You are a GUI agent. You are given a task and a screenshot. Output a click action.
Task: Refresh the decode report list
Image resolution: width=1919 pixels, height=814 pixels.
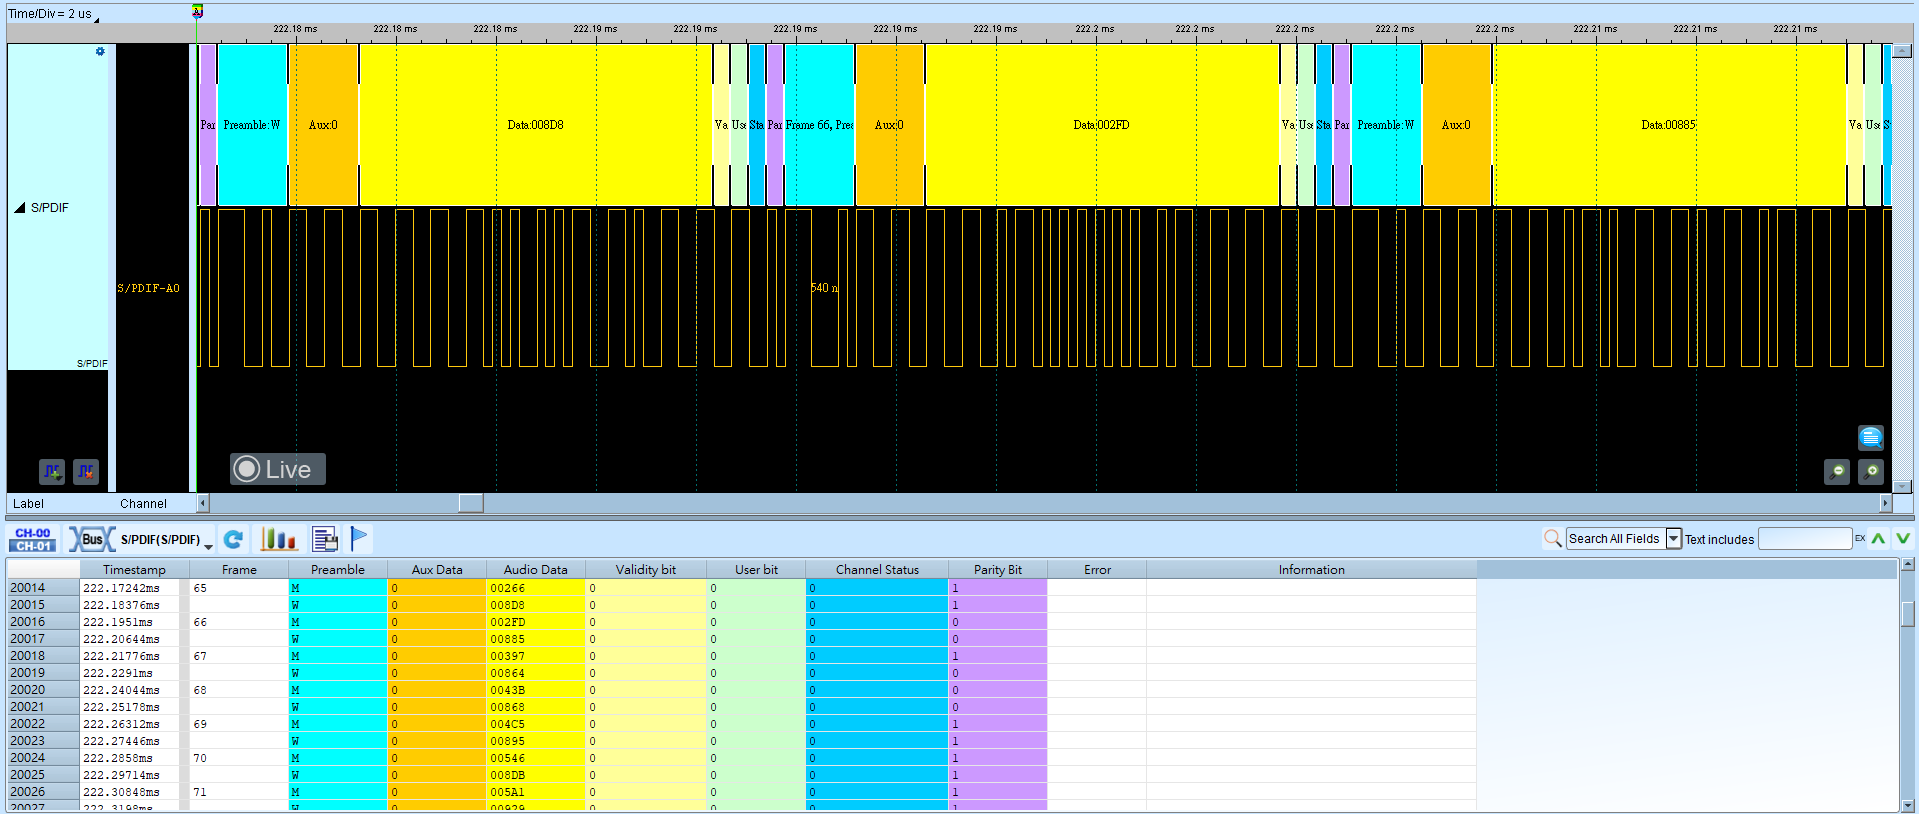[234, 539]
